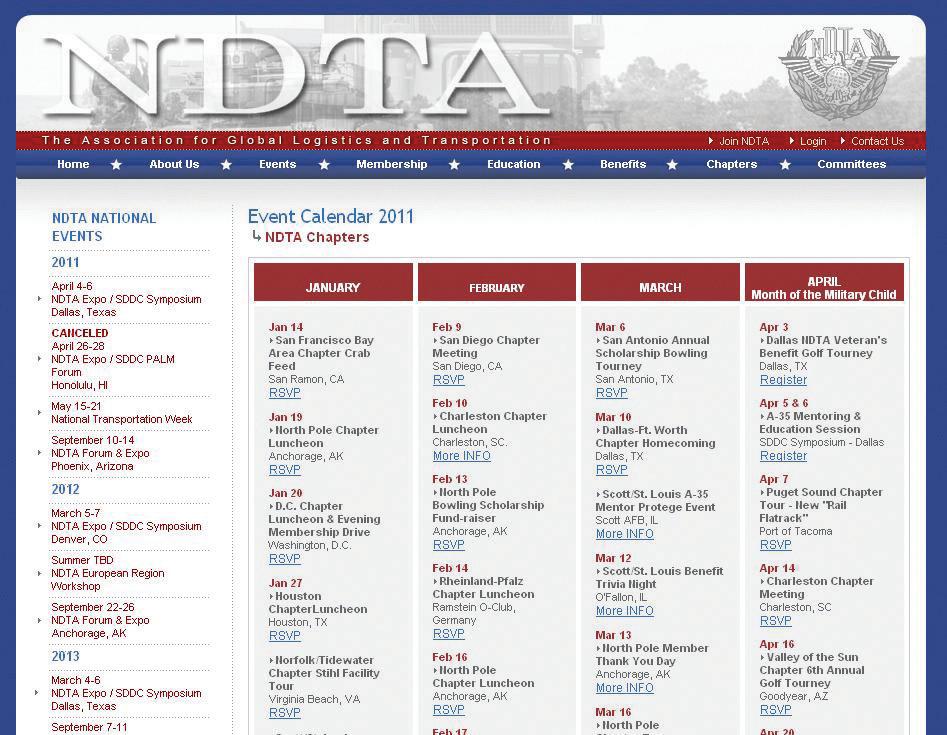Viewport: 947px width, 735px height.
Task: Open Dallas-Ft. Worth Chapter Homecoming event
Action: [x=655, y=437]
